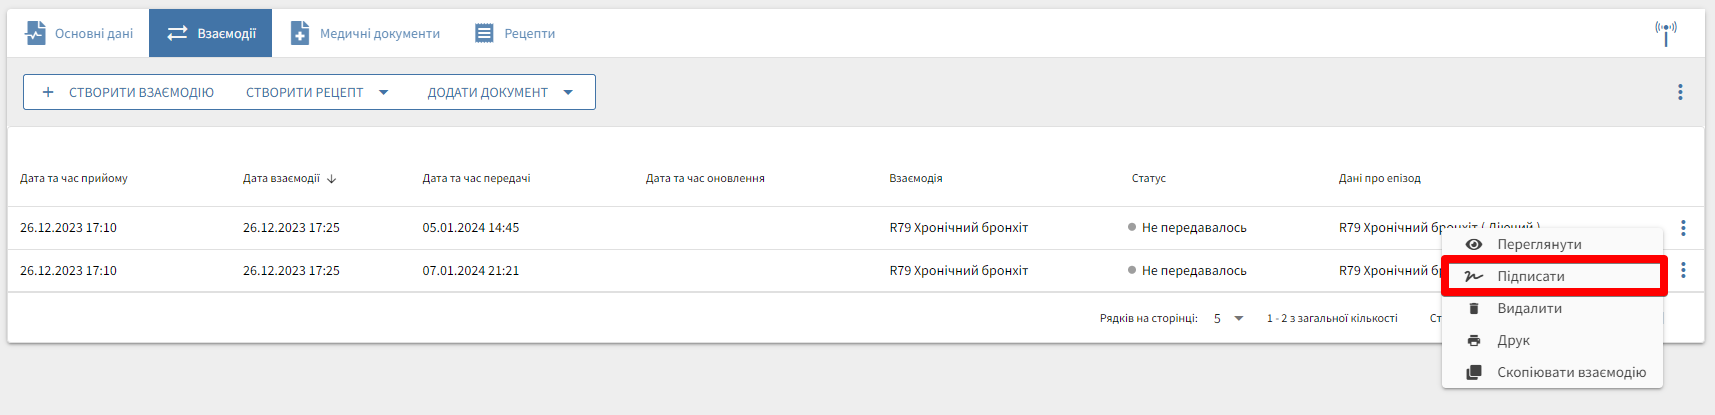Select Підписати from the context menu
The width and height of the screenshot is (1715, 415).
pyautogui.click(x=1530, y=276)
